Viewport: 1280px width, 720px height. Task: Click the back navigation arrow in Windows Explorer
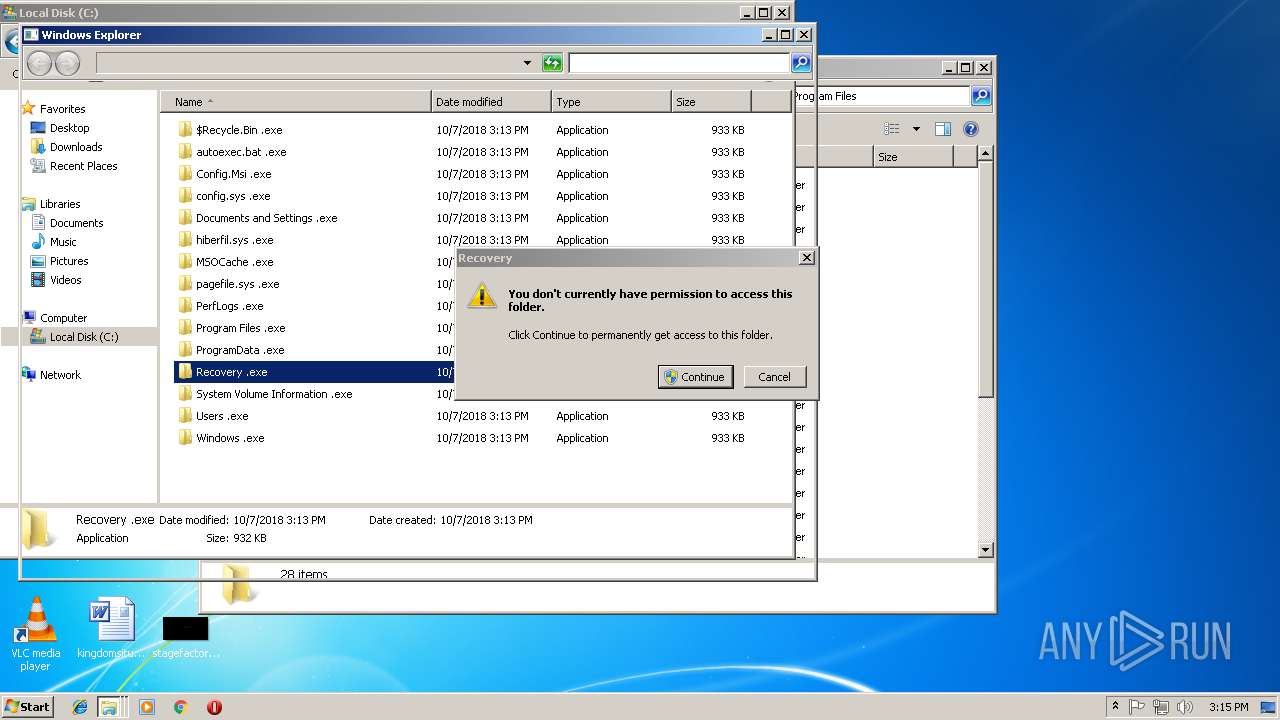click(39, 63)
